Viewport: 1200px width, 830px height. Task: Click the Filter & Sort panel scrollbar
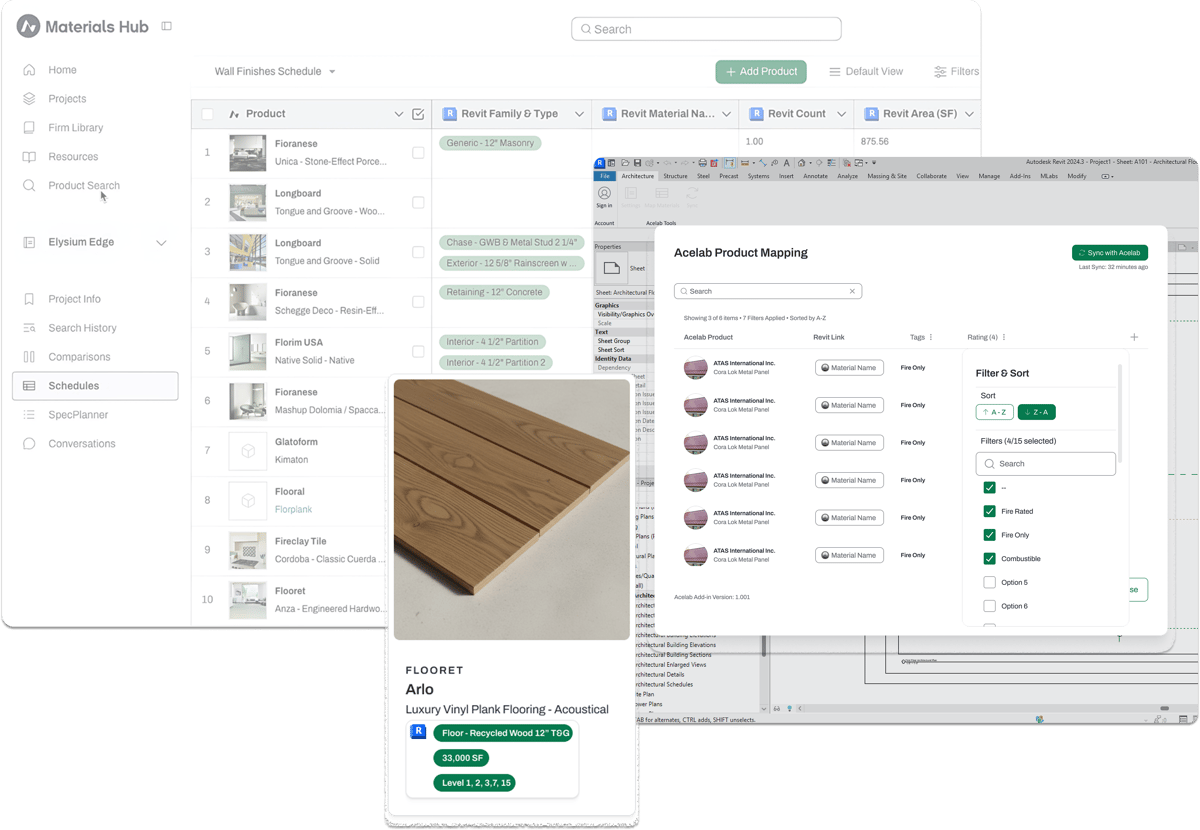(1120, 415)
